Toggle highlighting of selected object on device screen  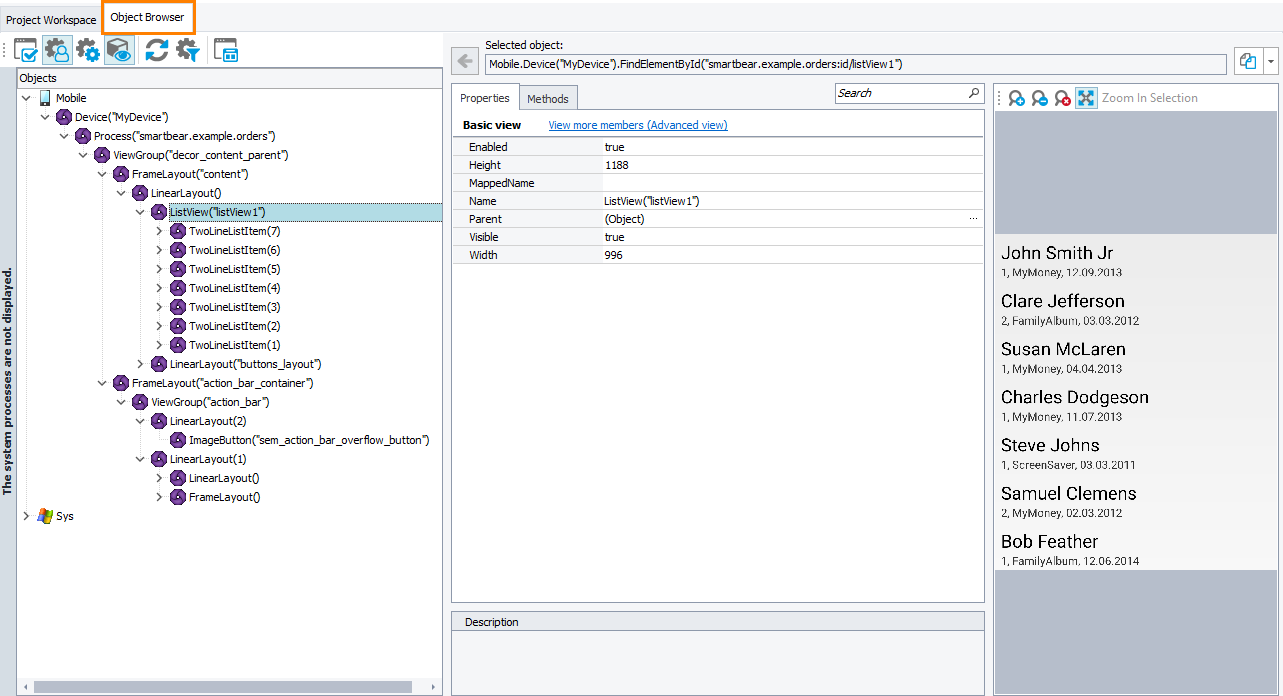click(x=120, y=49)
